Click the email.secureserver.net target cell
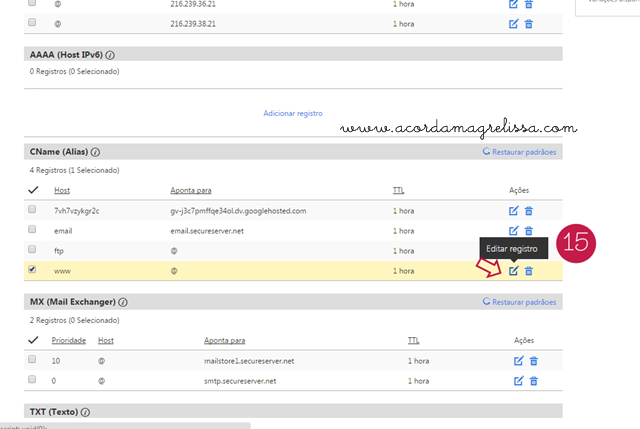 (x=207, y=231)
